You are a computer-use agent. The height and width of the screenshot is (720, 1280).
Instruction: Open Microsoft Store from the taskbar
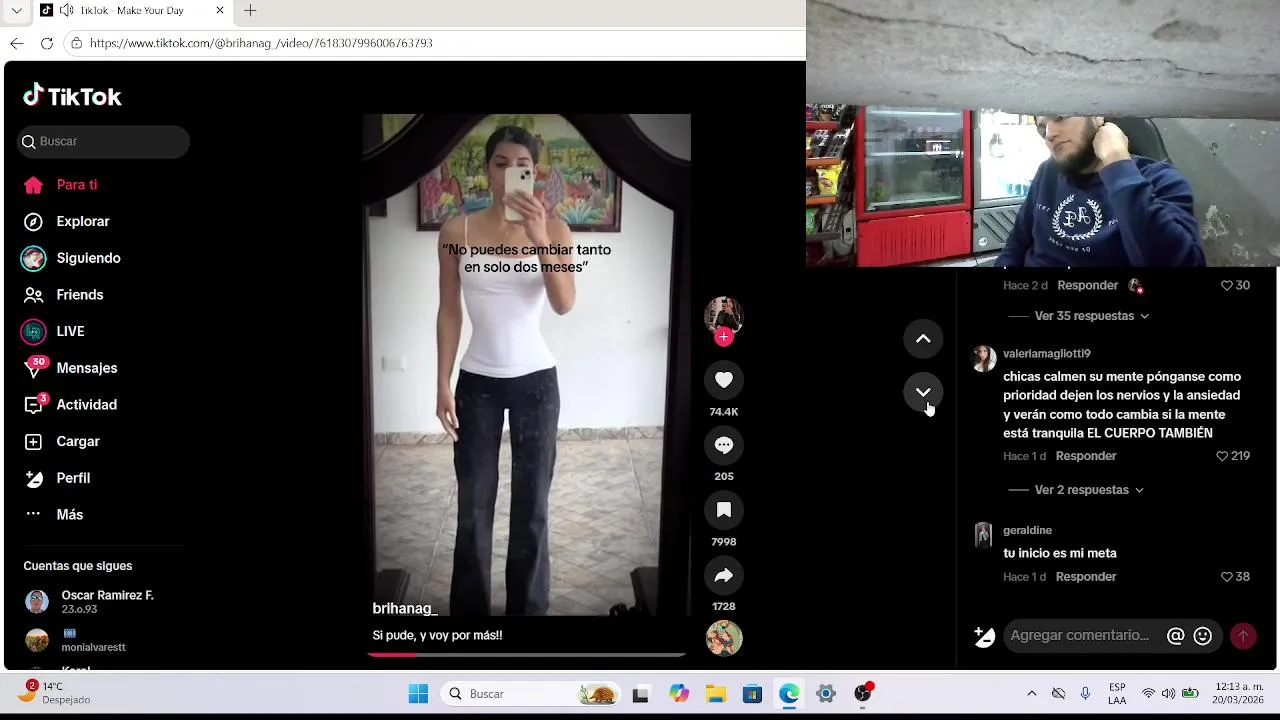click(x=752, y=694)
